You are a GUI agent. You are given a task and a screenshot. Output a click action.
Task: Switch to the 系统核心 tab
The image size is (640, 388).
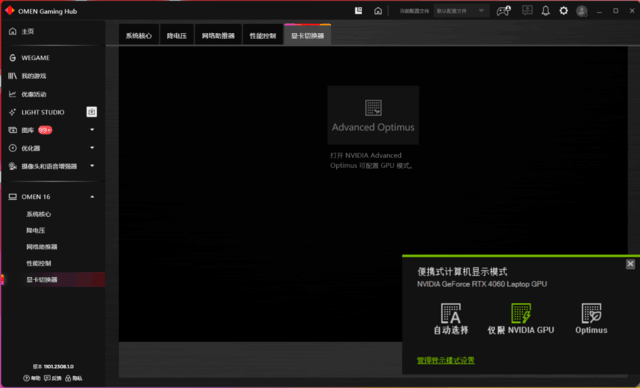[139, 35]
